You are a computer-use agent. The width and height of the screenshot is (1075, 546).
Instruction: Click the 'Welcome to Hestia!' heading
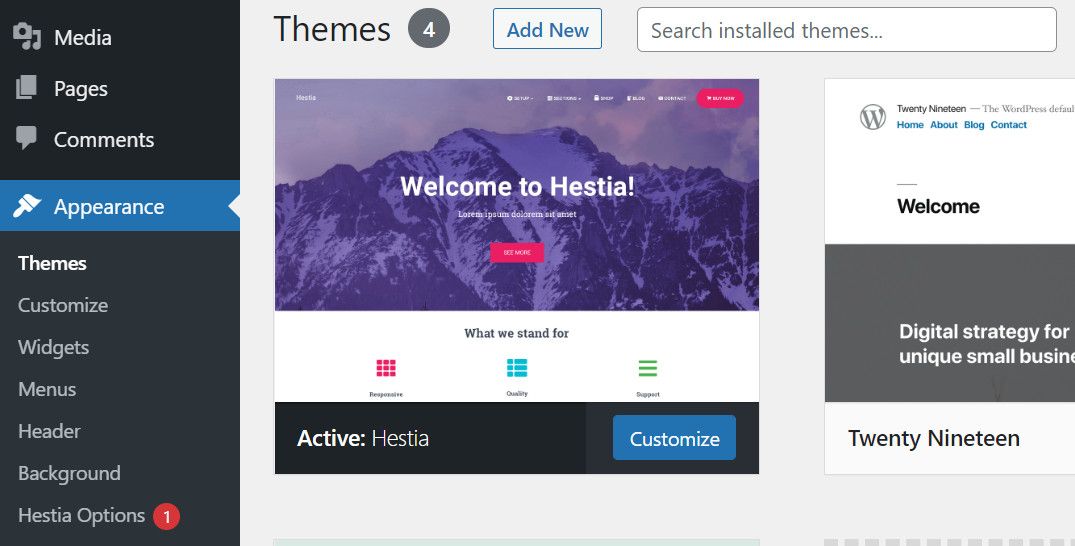click(x=517, y=187)
